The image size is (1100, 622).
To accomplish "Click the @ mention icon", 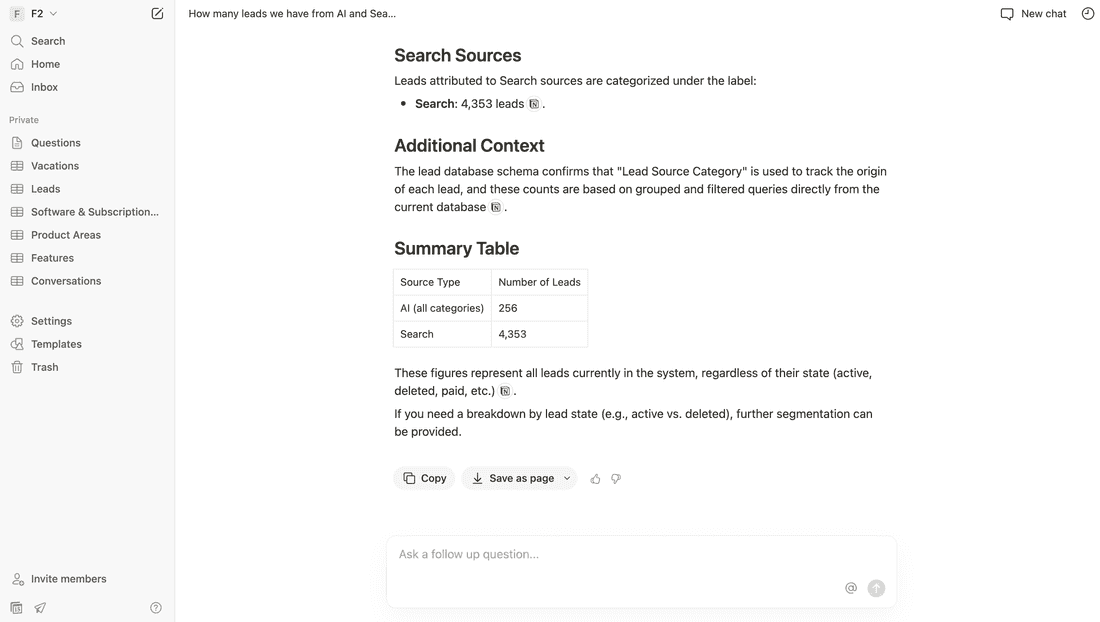I will 851,588.
